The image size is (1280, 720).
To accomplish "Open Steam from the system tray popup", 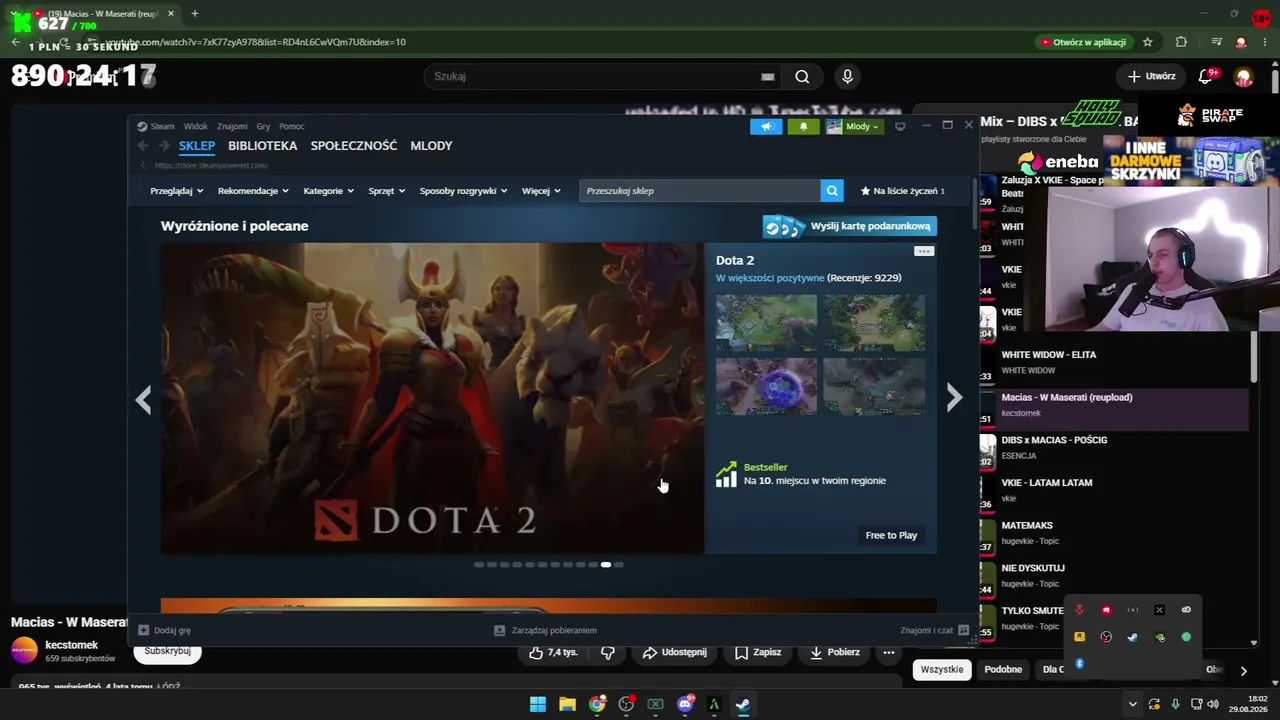I will [x=1132, y=637].
